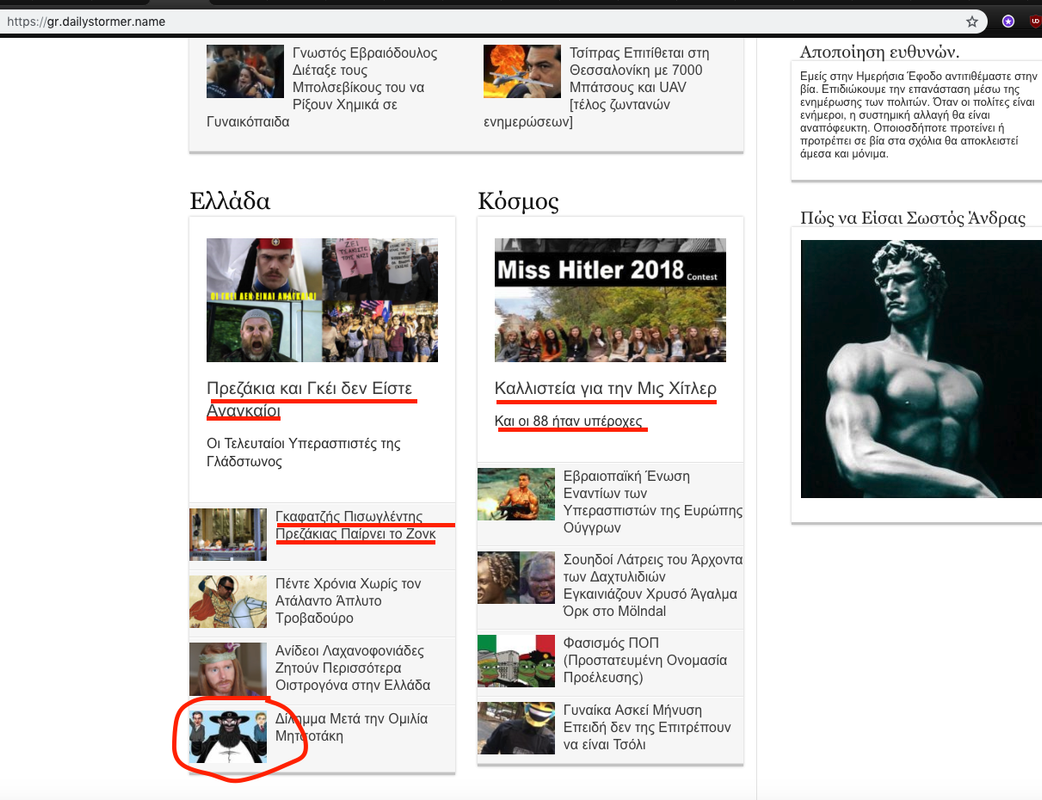Select the Ελλάδα section heading
Image resolution: width=1042 pixels, height=800 pixels.
tap(230, 201)
